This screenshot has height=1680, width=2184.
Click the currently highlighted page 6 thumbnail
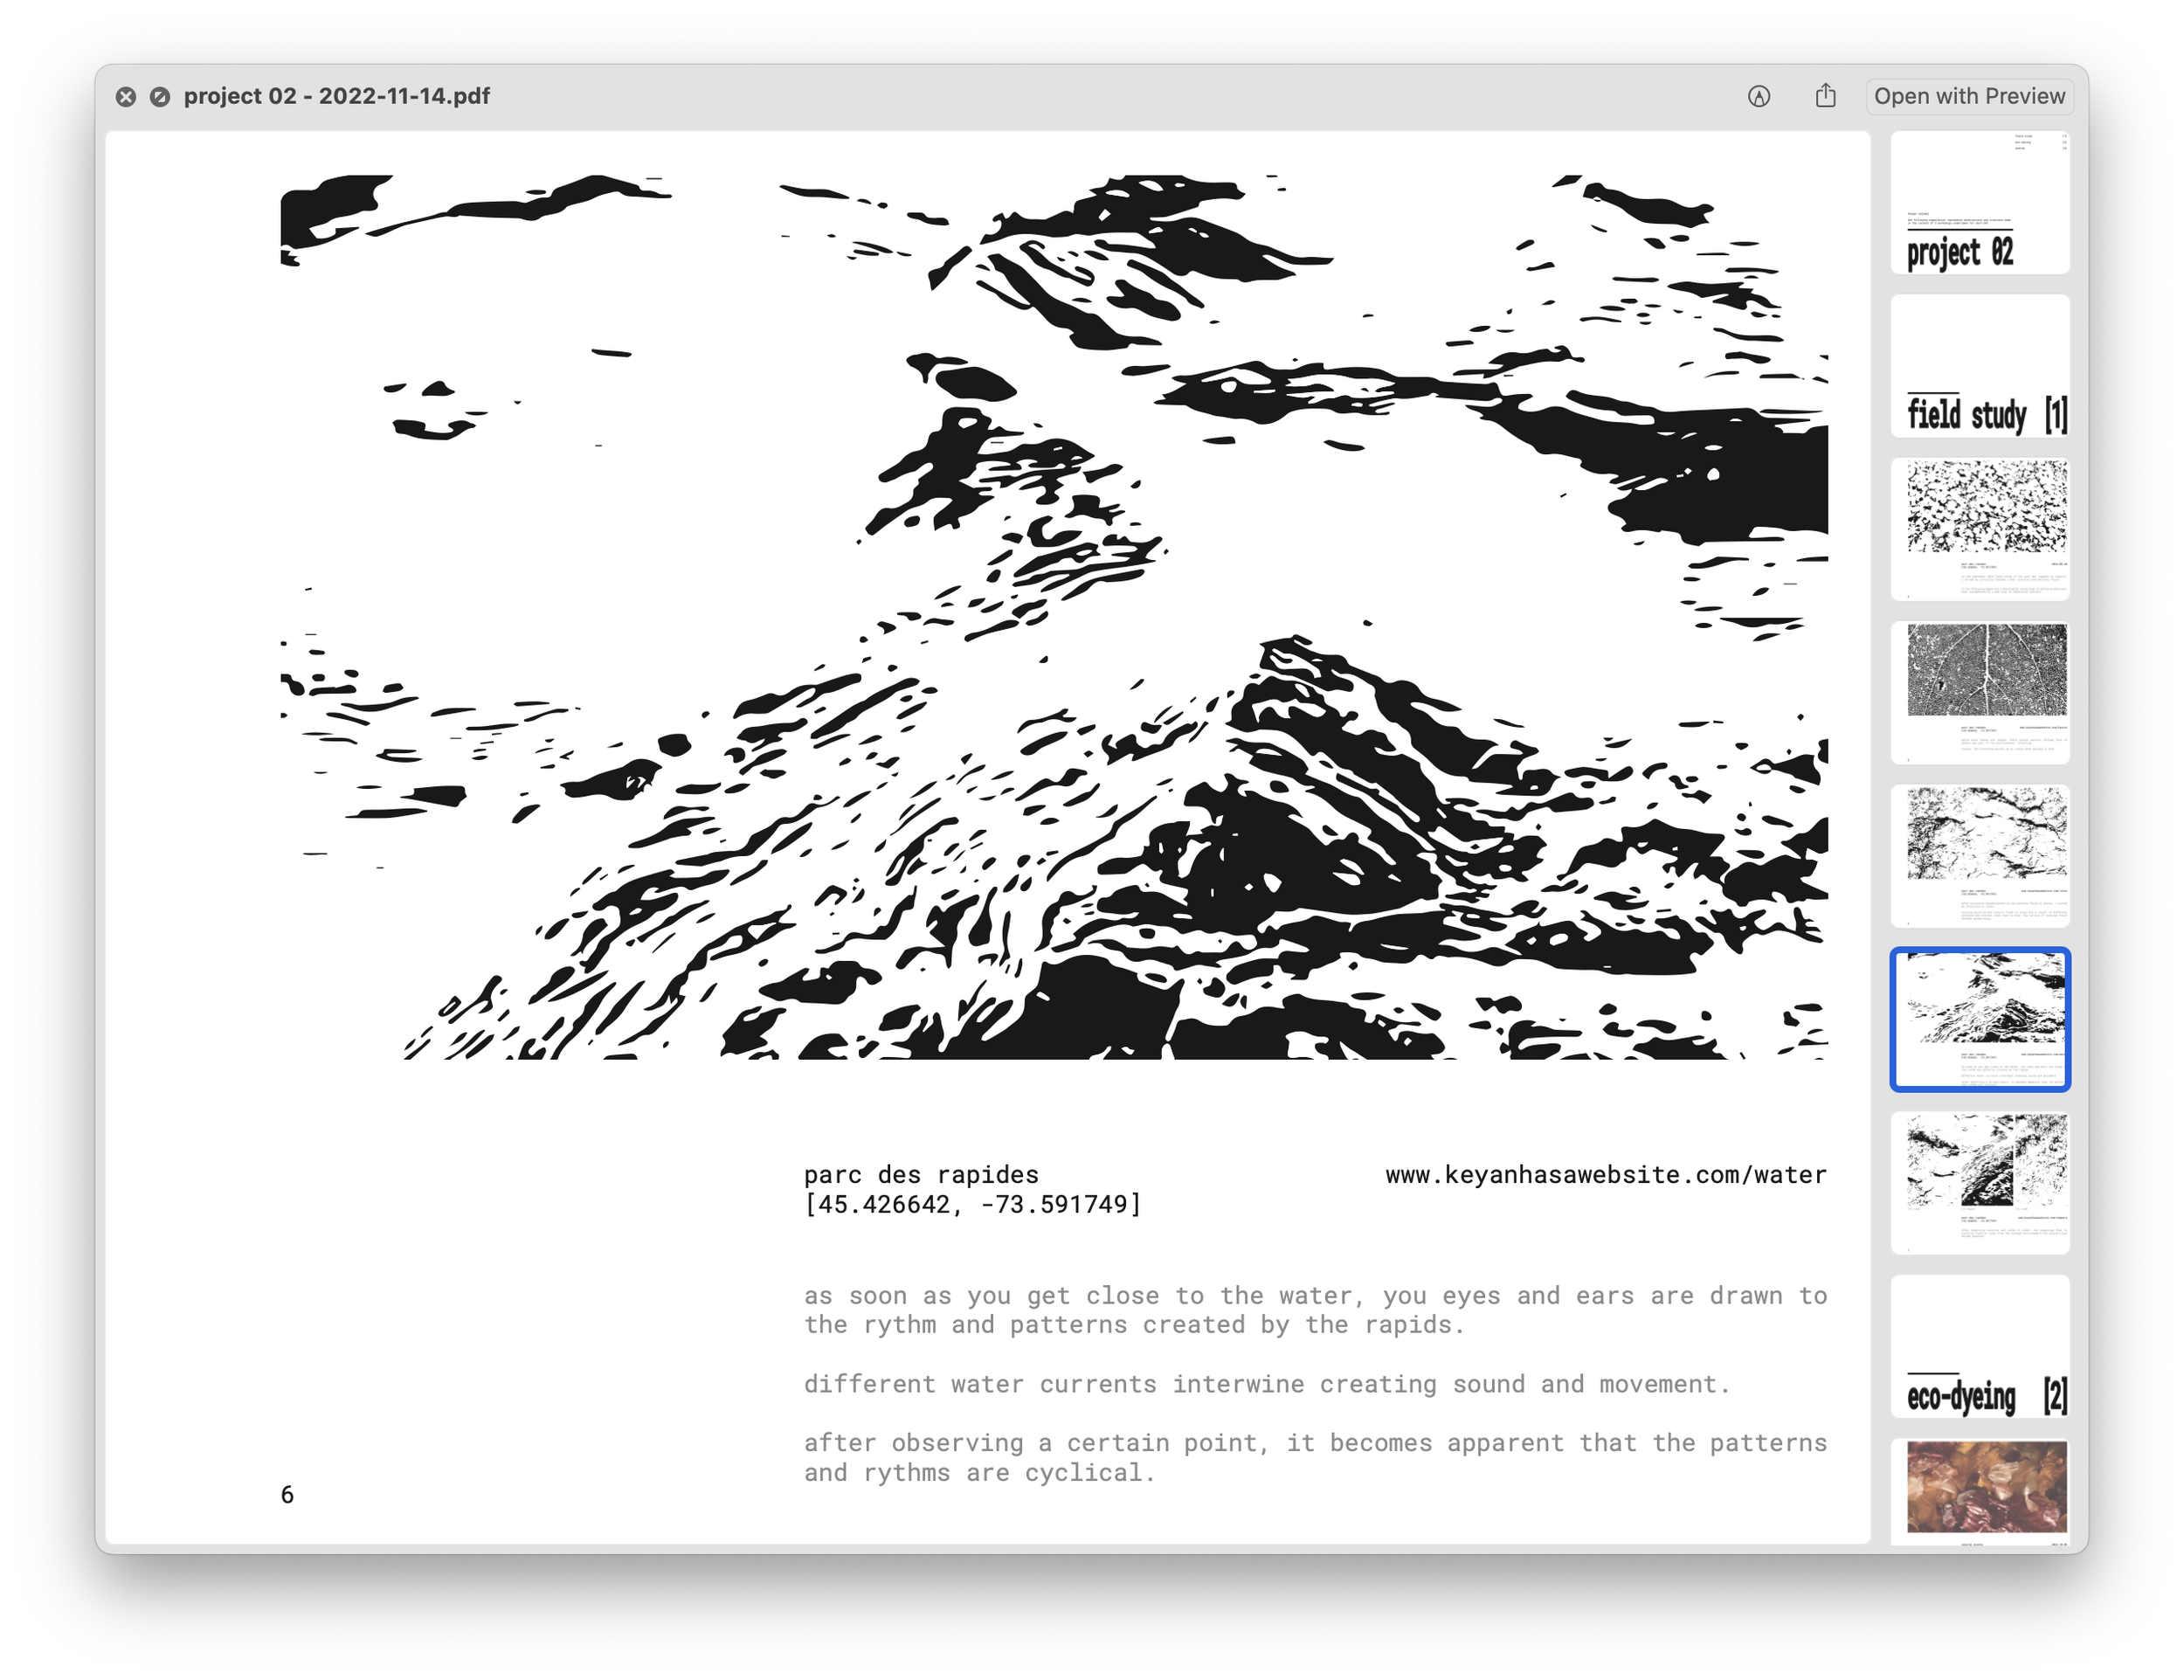1980,1019
